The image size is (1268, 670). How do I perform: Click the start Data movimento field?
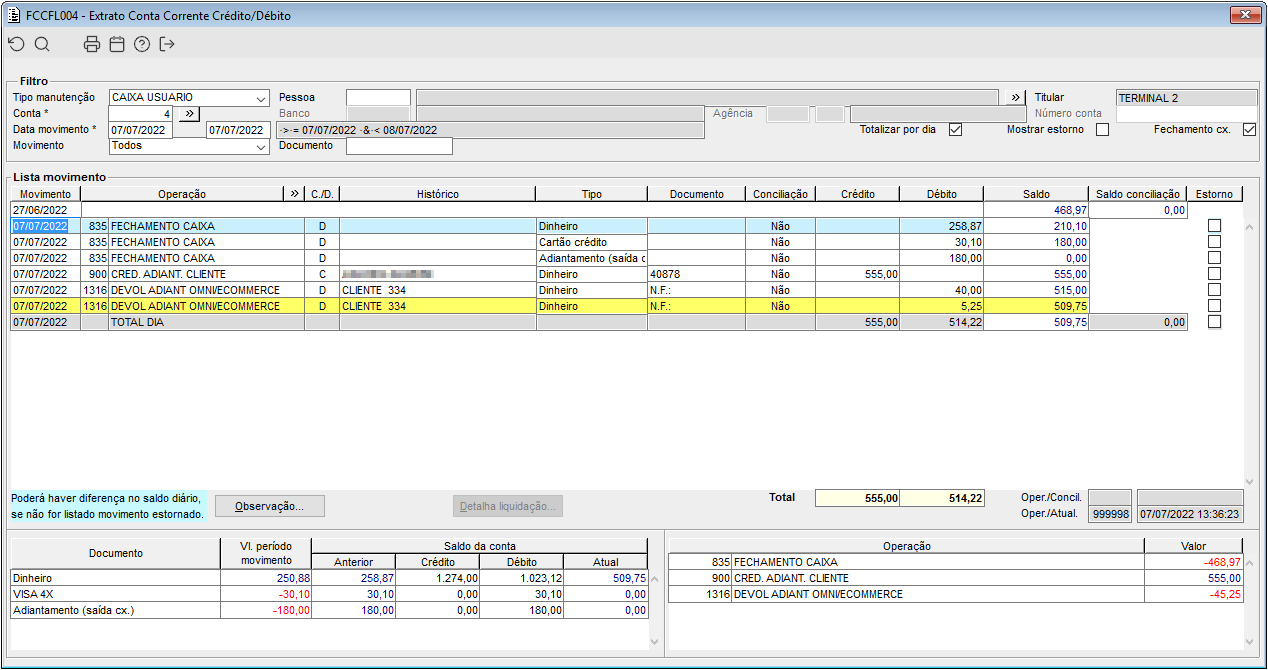[141, 130]
